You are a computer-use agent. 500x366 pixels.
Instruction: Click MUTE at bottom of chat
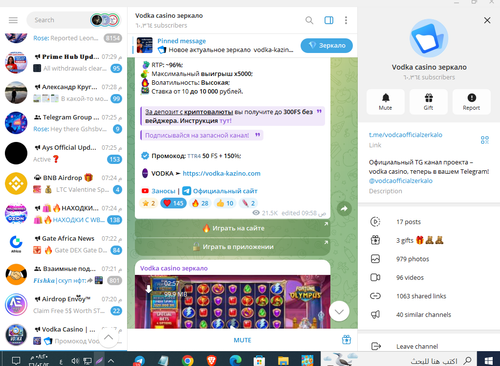coord(242,340)
